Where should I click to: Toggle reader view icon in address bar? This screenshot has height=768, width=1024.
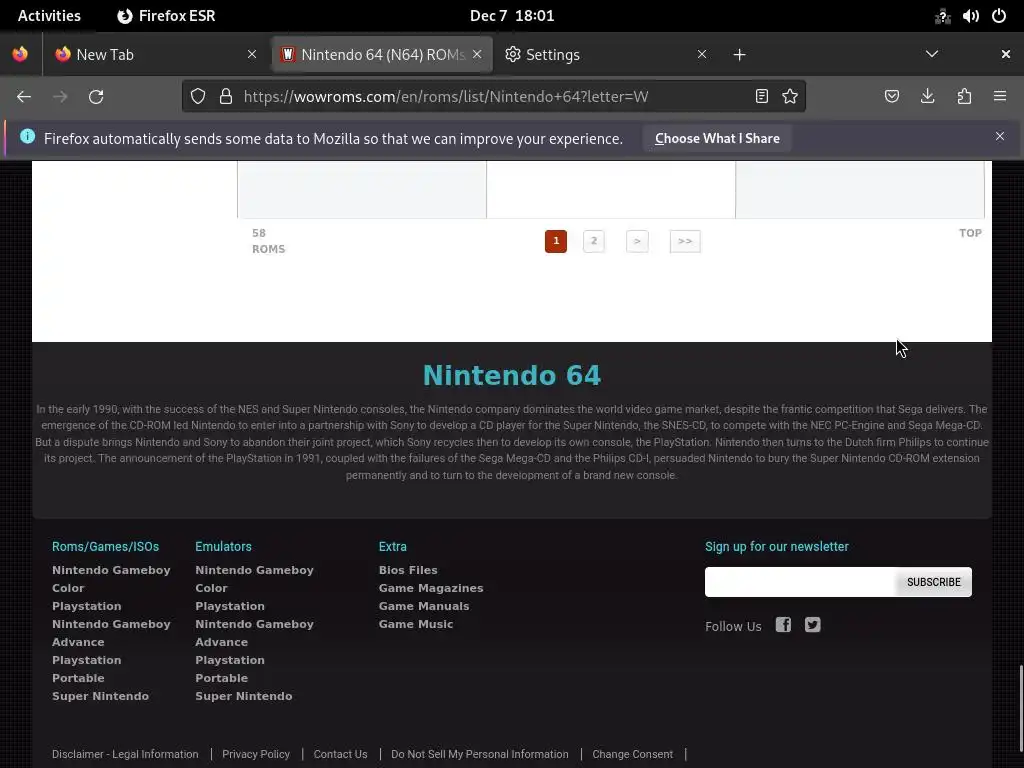761,97
